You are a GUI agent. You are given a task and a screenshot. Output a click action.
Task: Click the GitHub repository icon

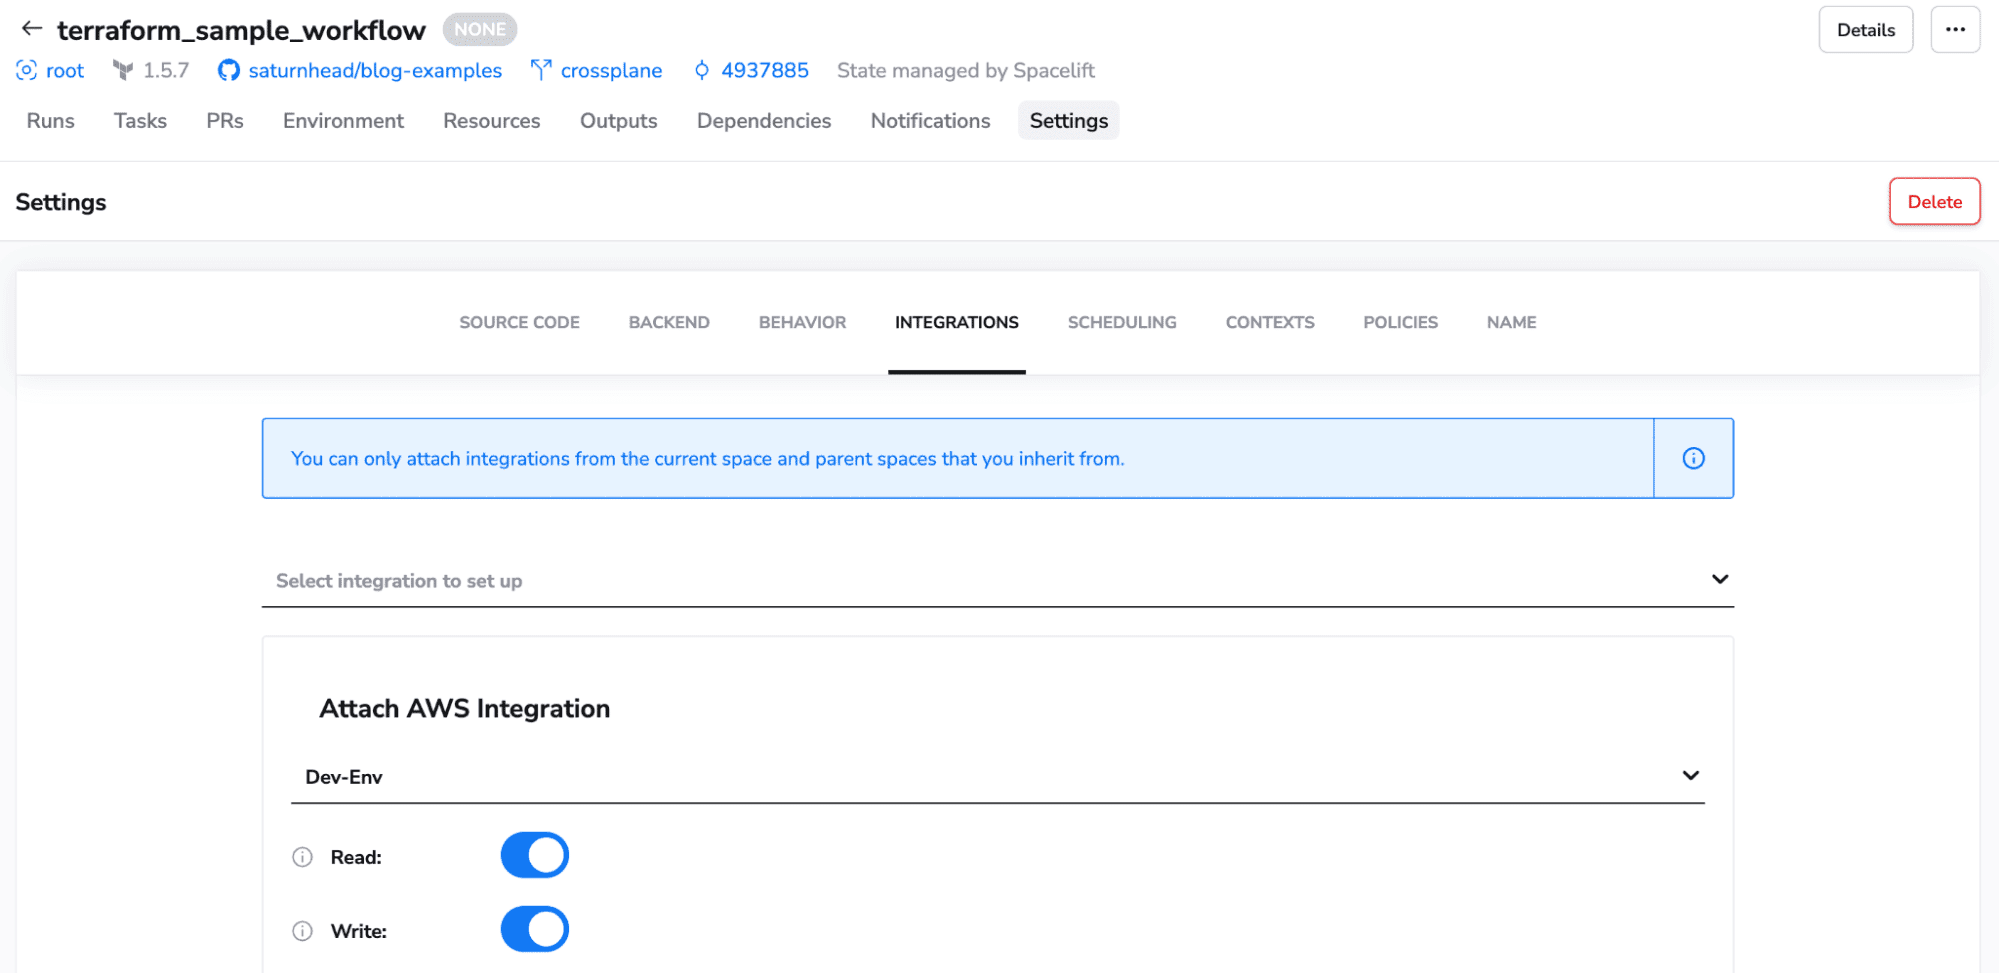[229, 70]
